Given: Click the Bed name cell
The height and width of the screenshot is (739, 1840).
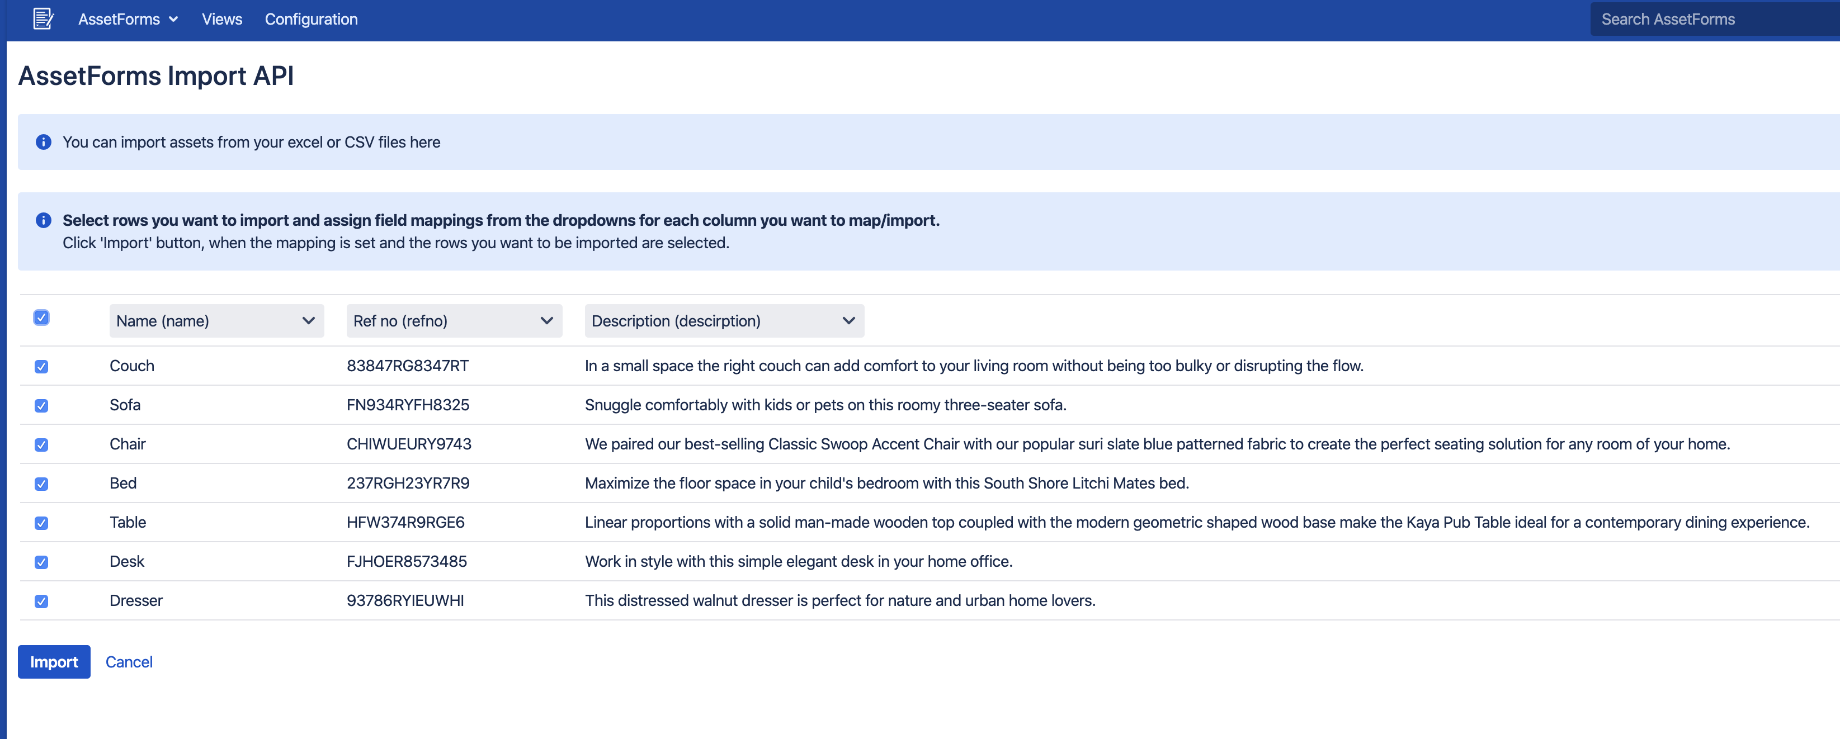Looking at the screenshot, I should tap(123, 483).
